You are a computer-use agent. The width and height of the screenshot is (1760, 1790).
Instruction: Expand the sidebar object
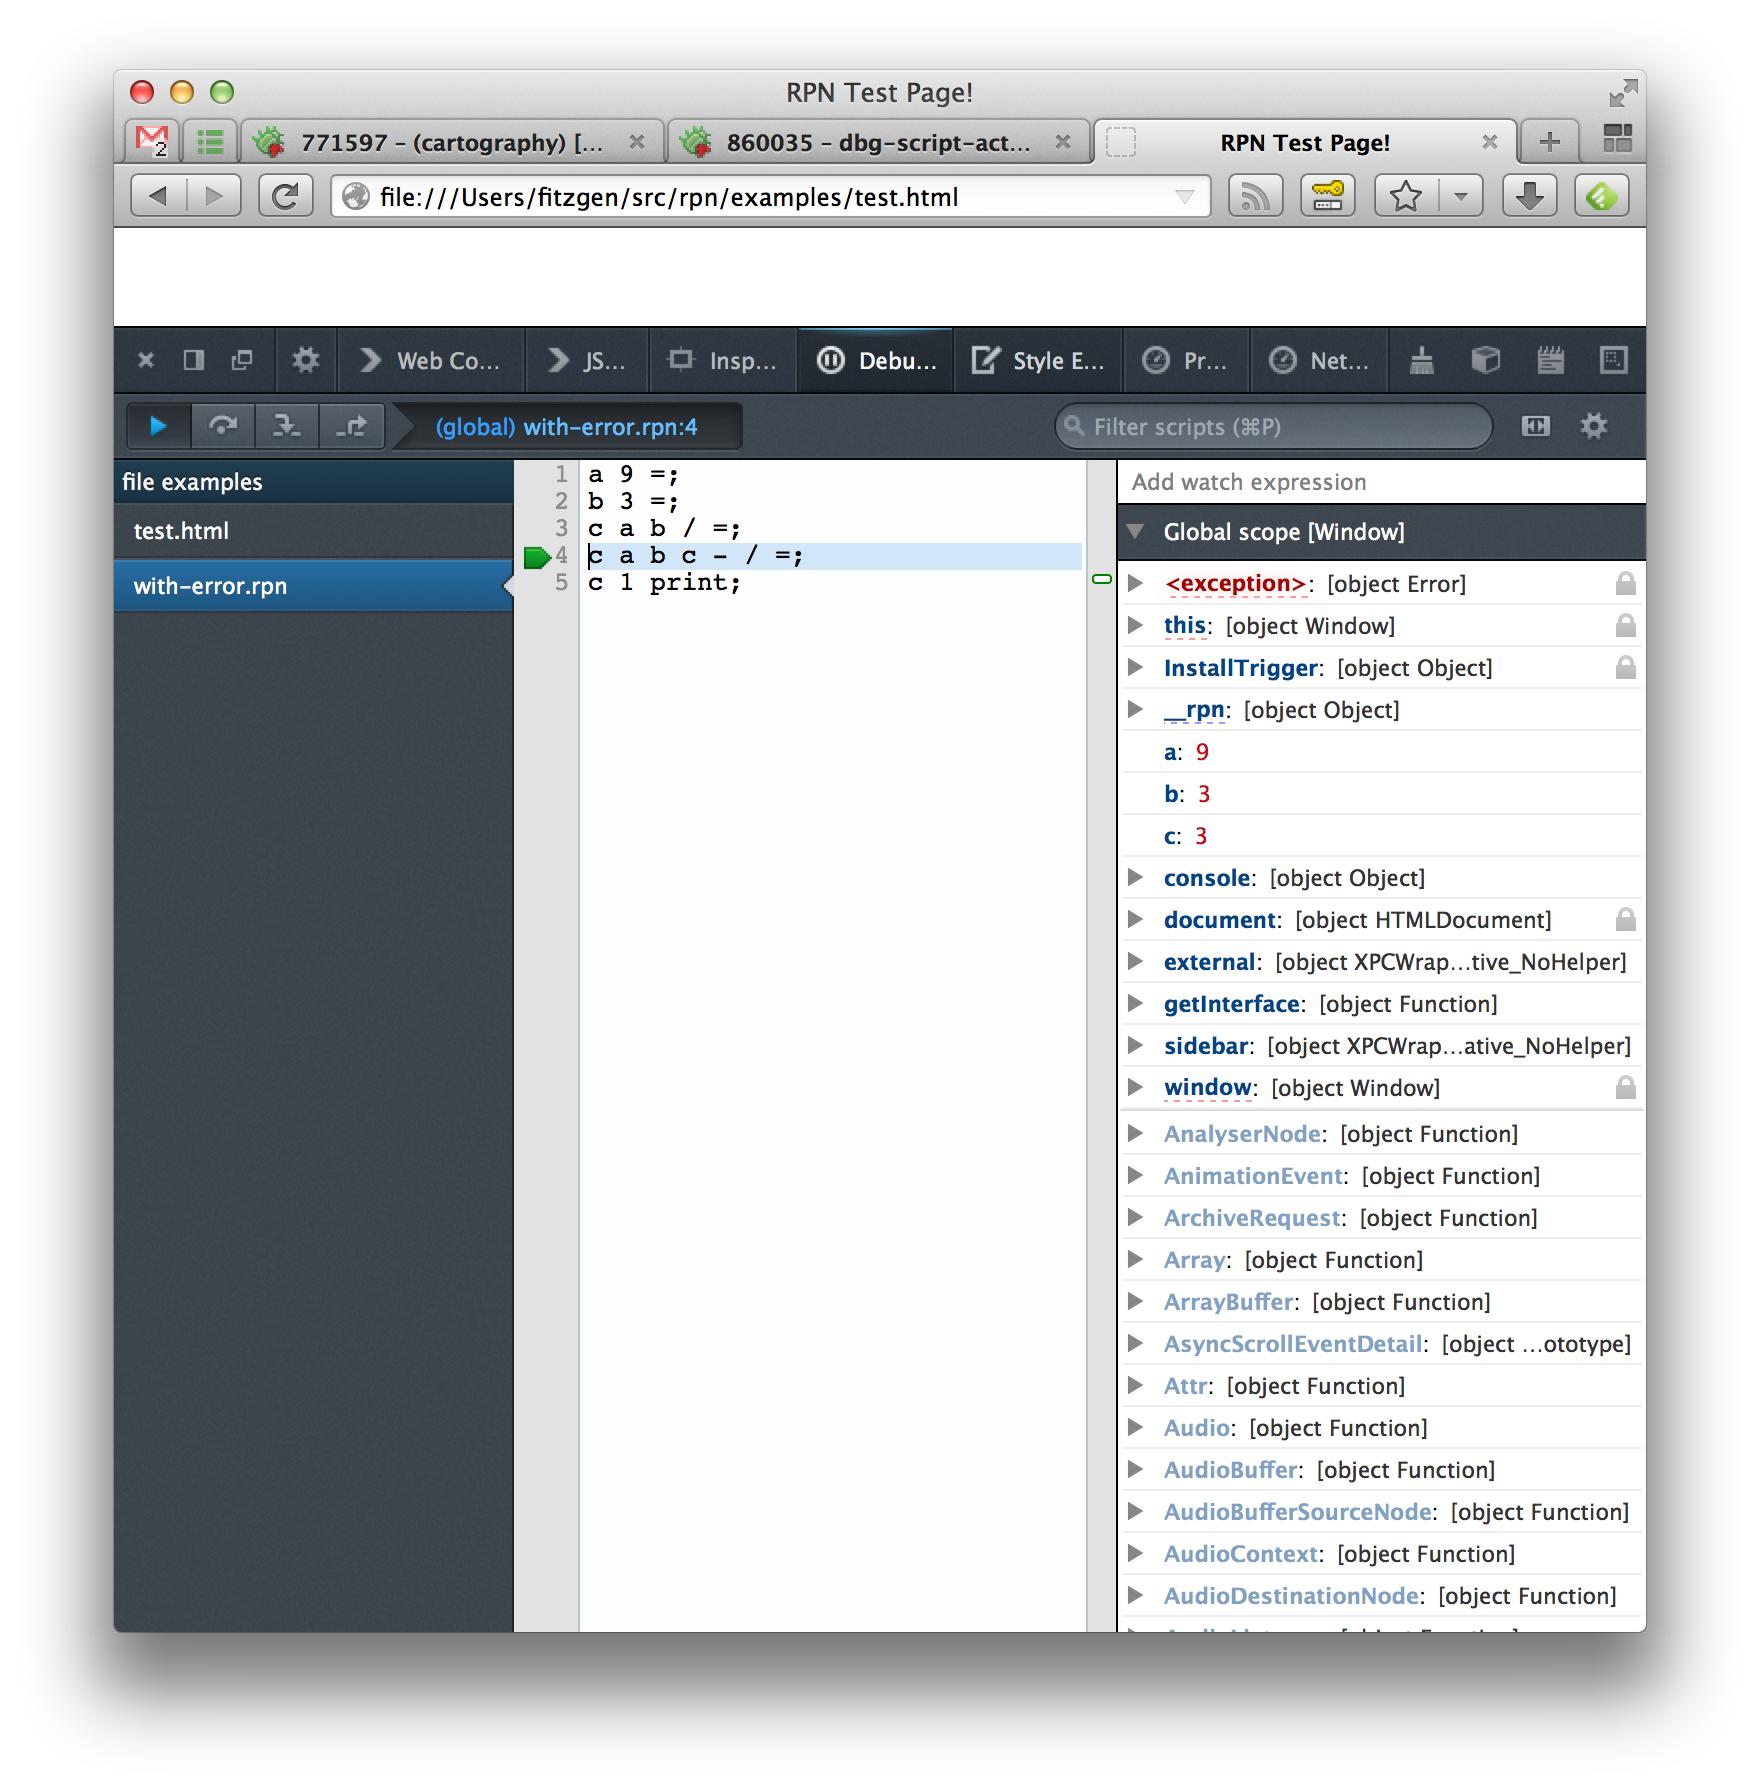click(x=1135, y=1045)
